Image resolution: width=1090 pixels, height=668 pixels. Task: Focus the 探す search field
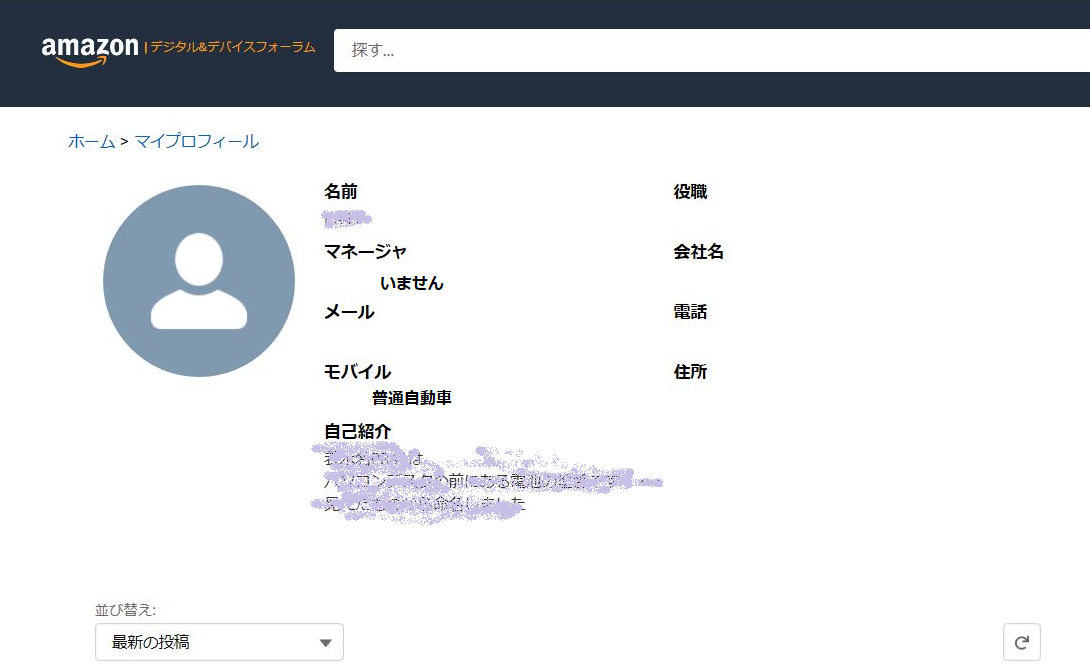pyautogui.click(x=712, y=50)
